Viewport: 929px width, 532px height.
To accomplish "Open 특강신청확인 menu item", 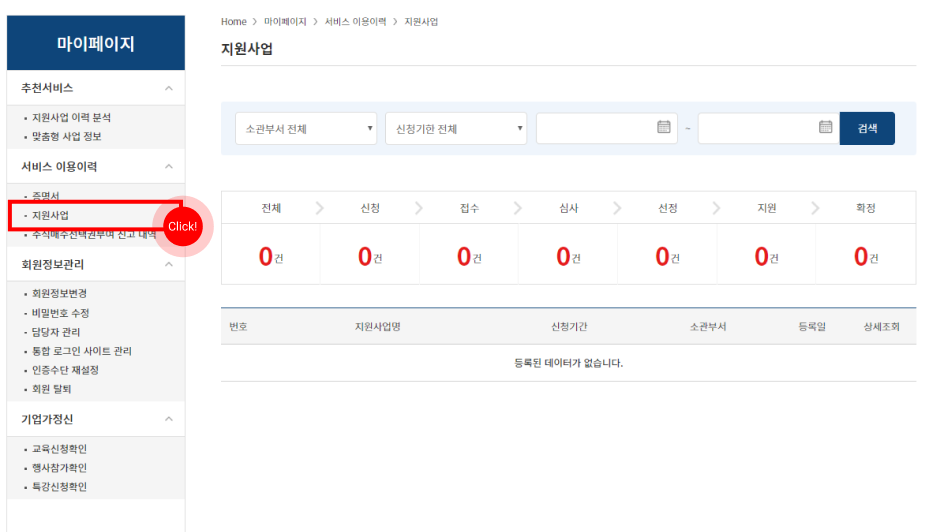I will 59,486.
